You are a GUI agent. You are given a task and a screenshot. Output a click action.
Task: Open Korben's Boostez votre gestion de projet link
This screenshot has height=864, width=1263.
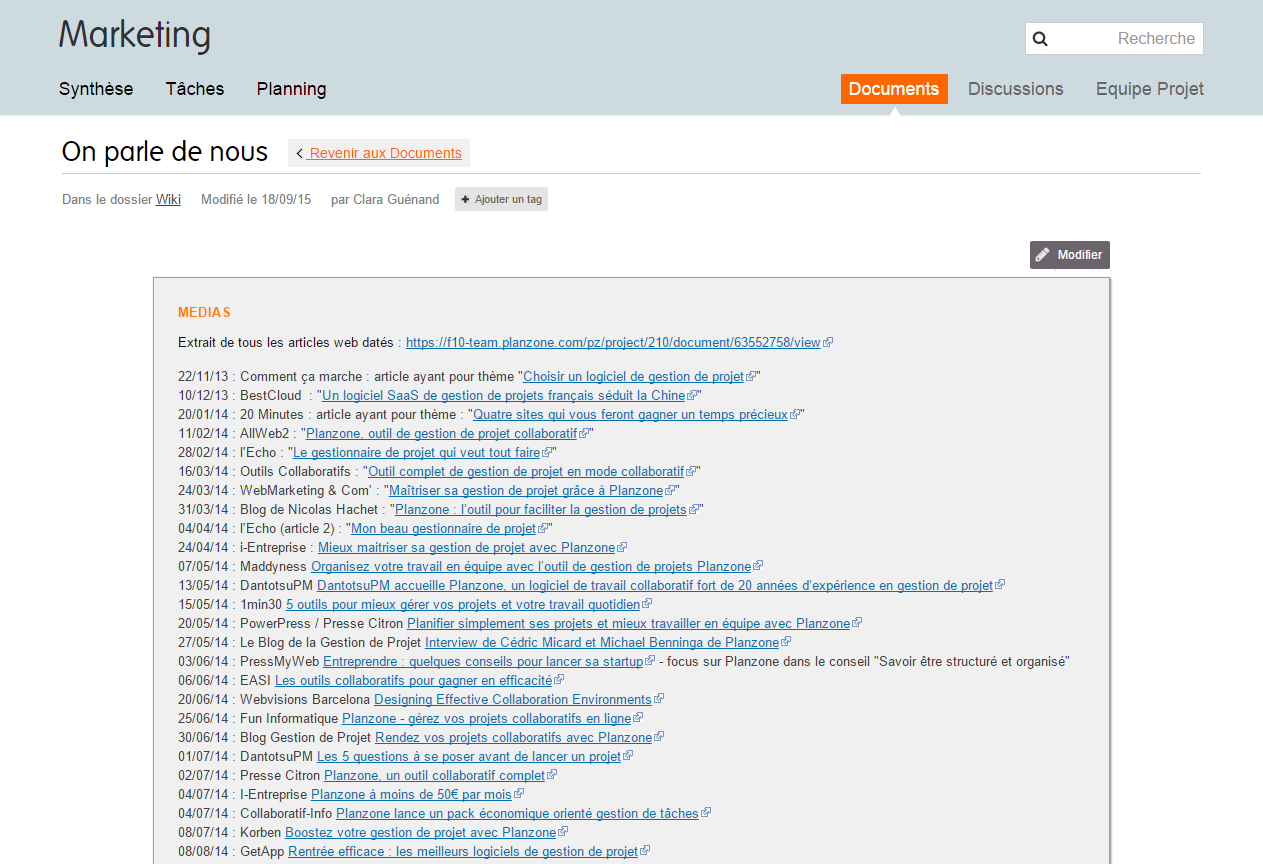click(420, 833)
